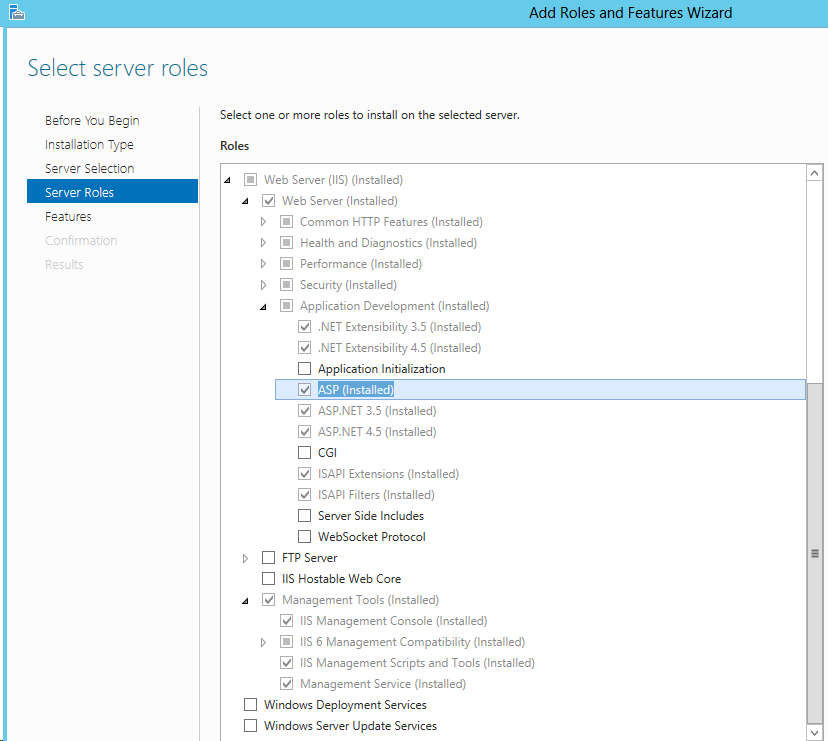Screen dimensions: 828x741
Task: Open the Installation Type step
Action: pyautogui.click(x=89, y=144)
